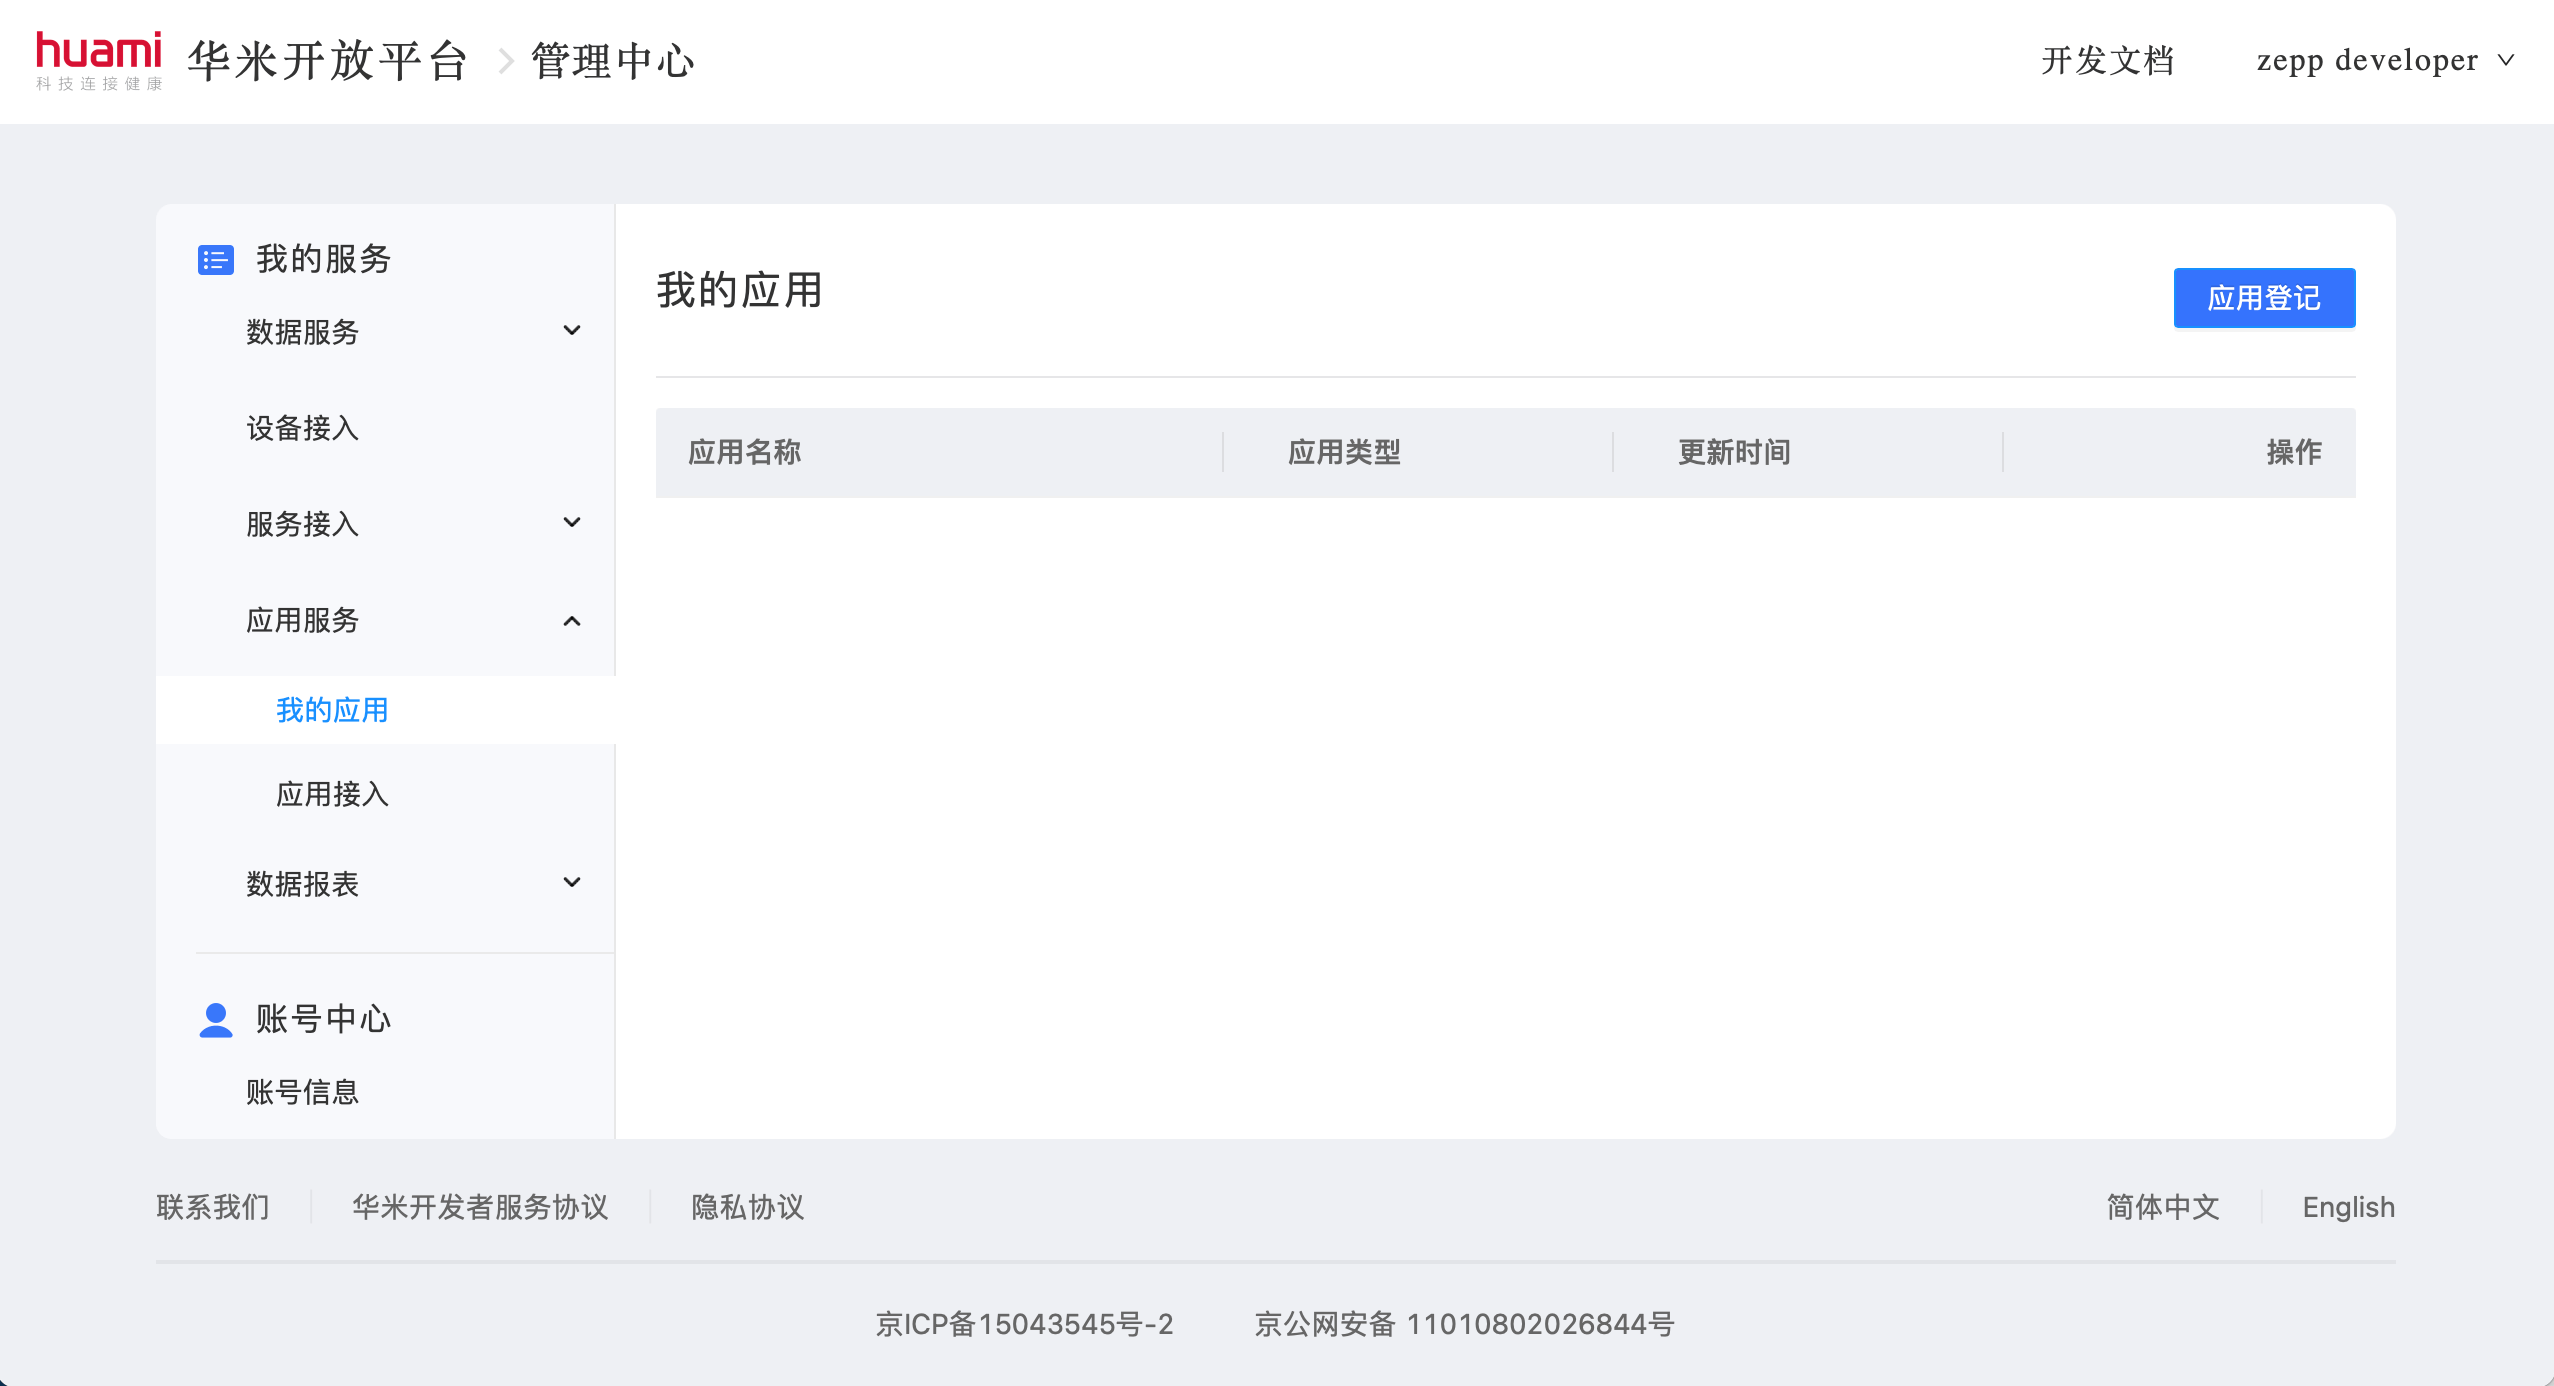Viewport: 2554px width, 1386px height.
Task: Open 联系我们 footer link
Action: pos(213,1207)
